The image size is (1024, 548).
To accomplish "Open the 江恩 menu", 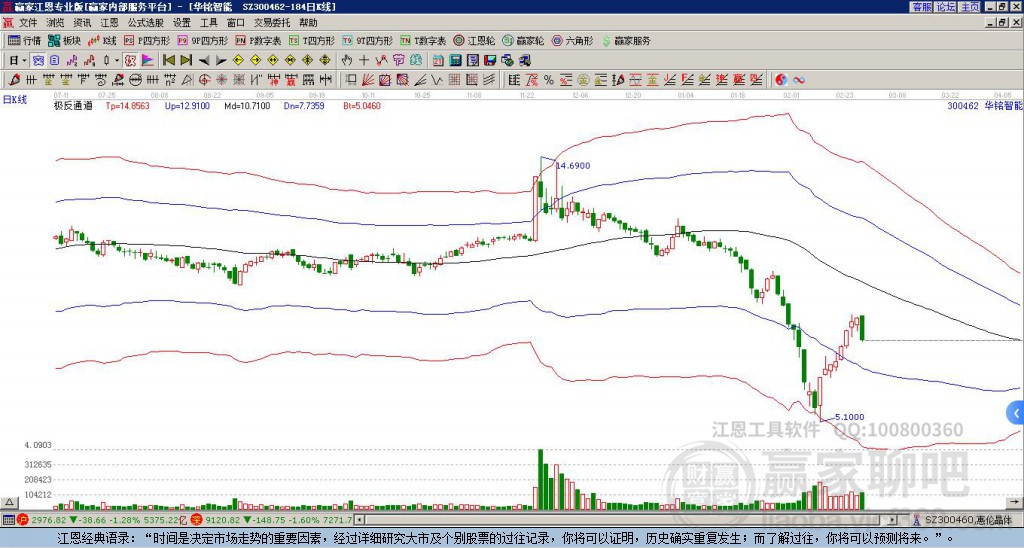I will point(109,23).
